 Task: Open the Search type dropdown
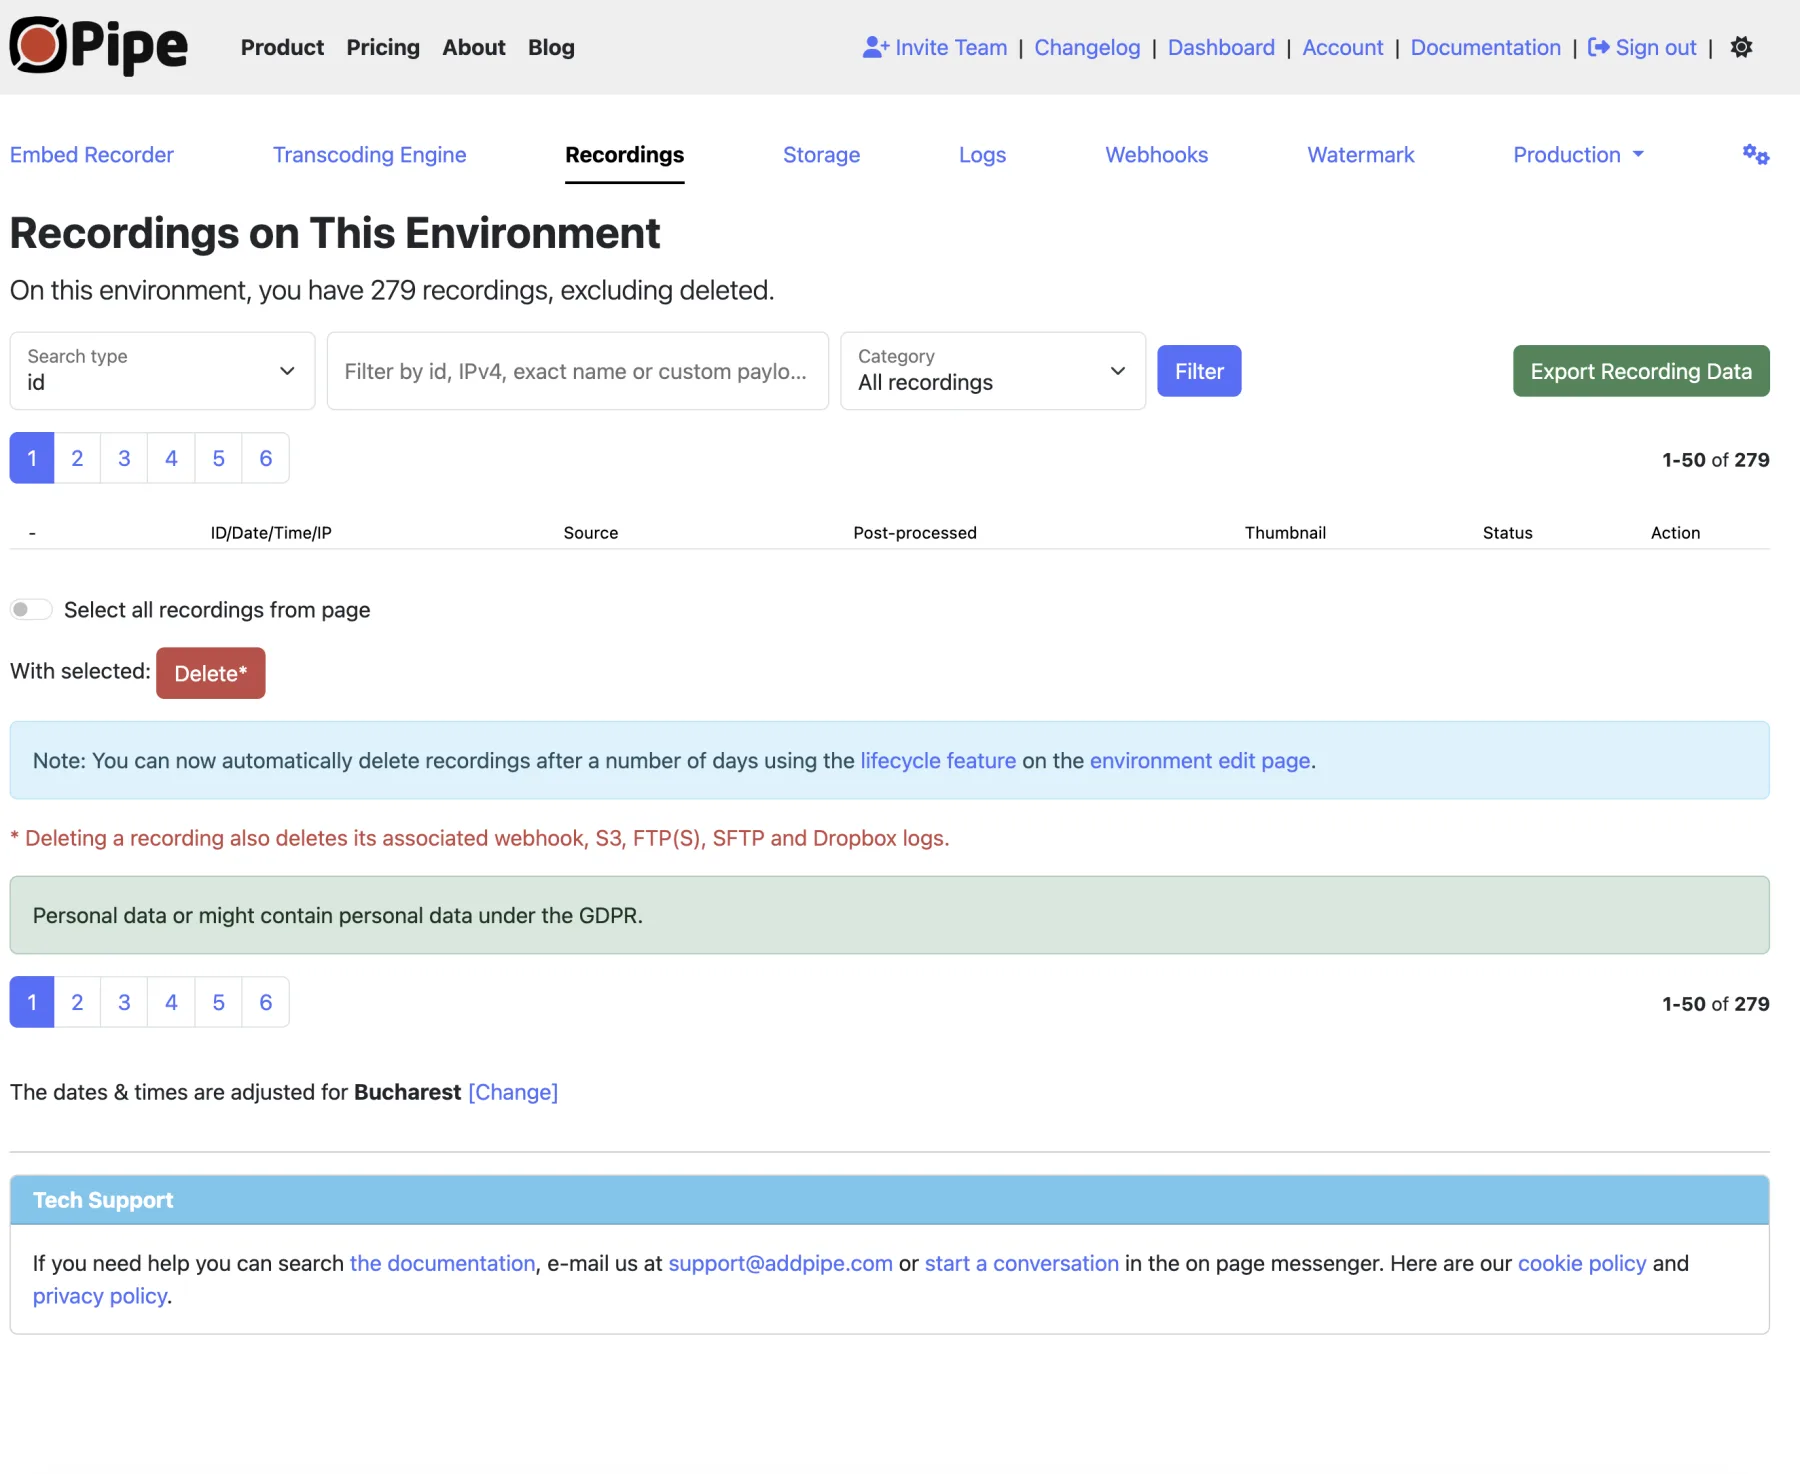[x=162, y=371]
